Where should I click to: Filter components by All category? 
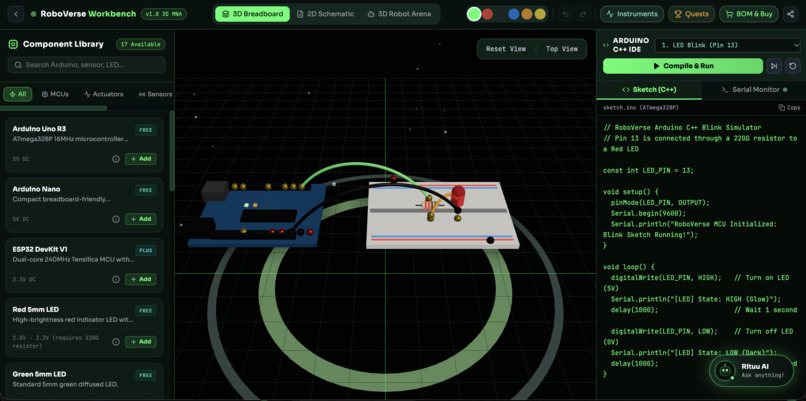(18, 94)
